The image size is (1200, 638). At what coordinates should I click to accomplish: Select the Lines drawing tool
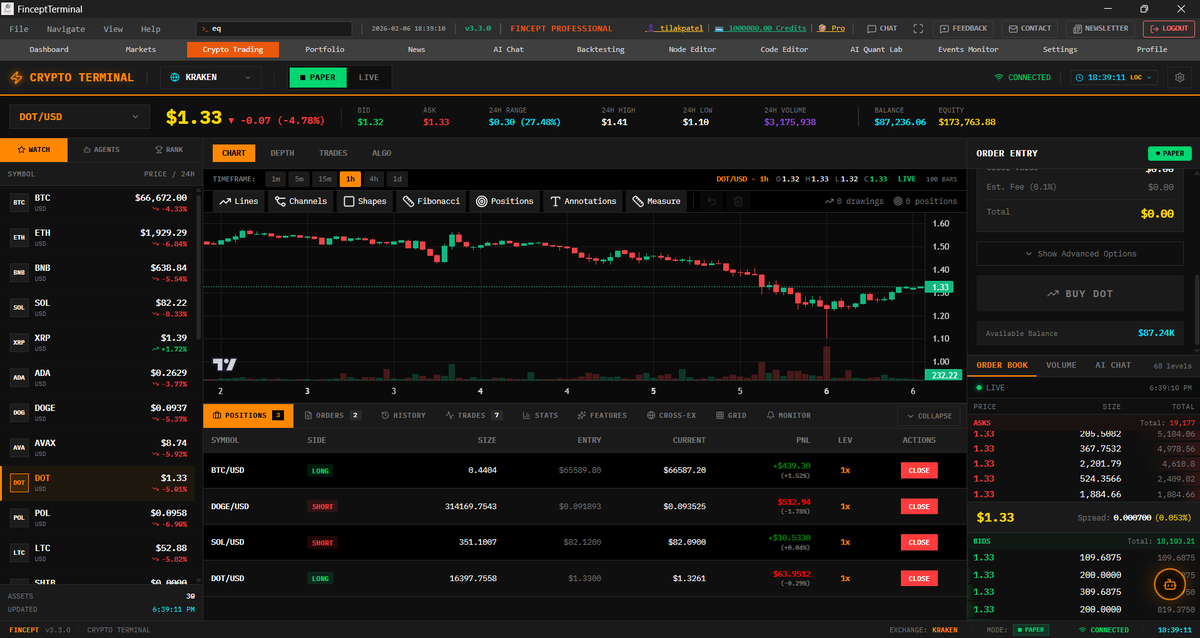tap(238, 201)
